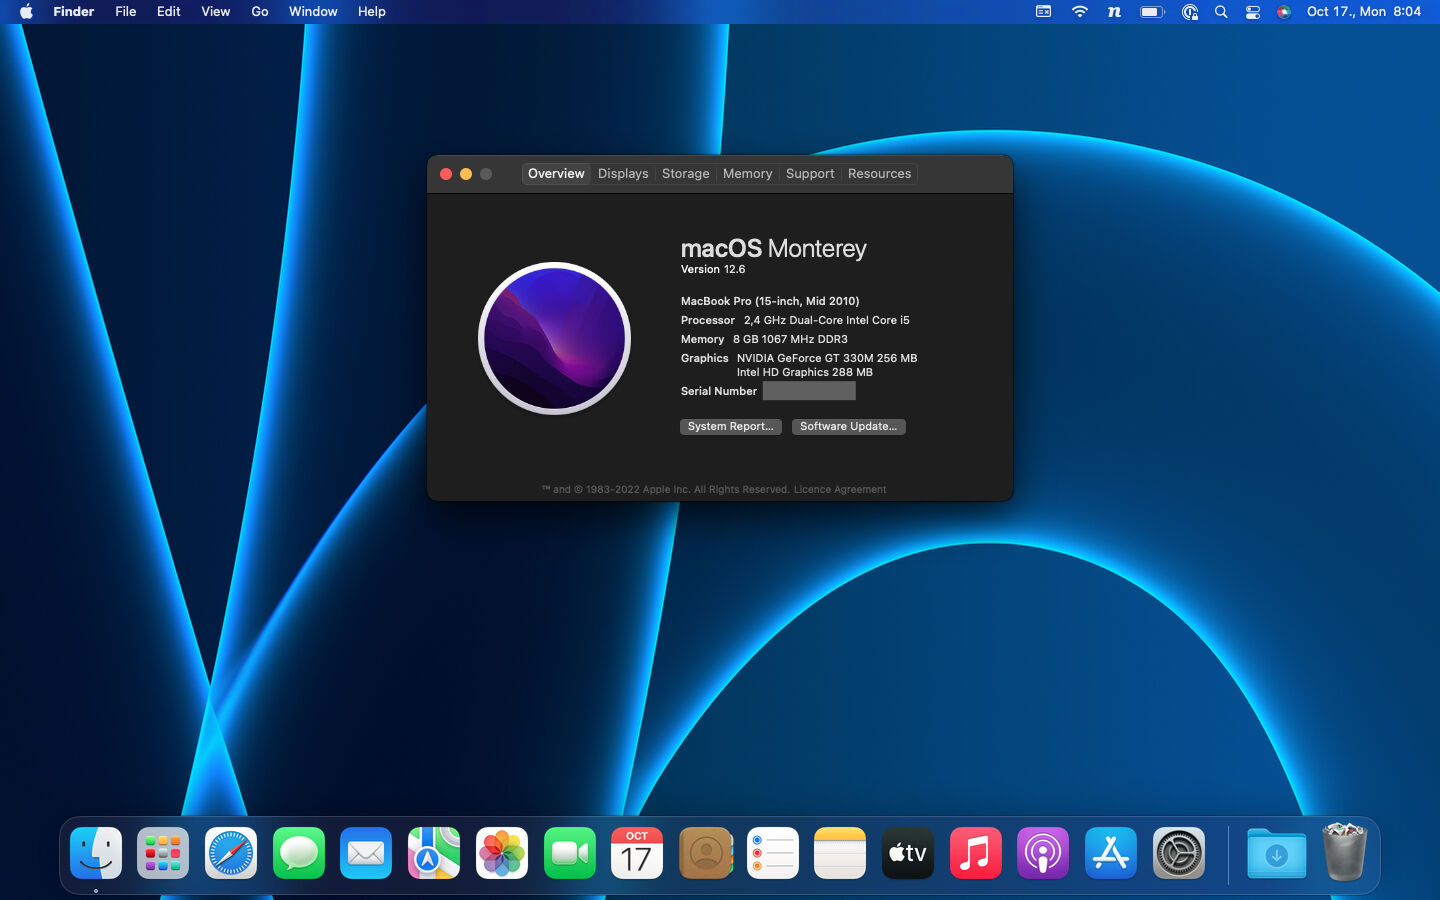This screenshot has width=1440, height=900.
Task: Open the Edit menu
Action: point(168,12)
